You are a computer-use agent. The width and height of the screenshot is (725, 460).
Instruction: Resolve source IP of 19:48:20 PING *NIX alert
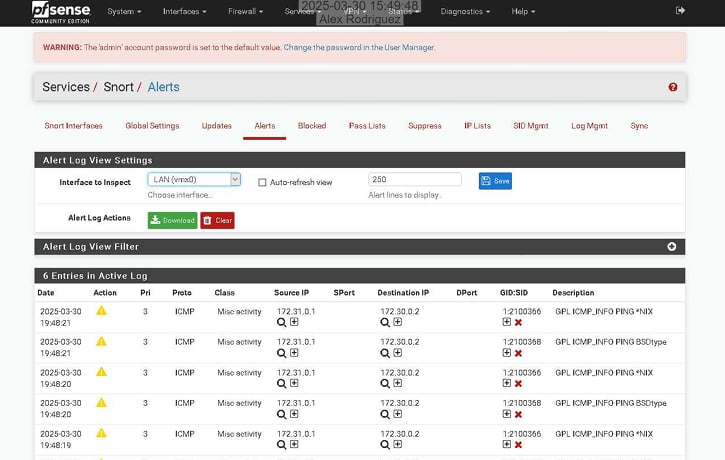[281, 383]
